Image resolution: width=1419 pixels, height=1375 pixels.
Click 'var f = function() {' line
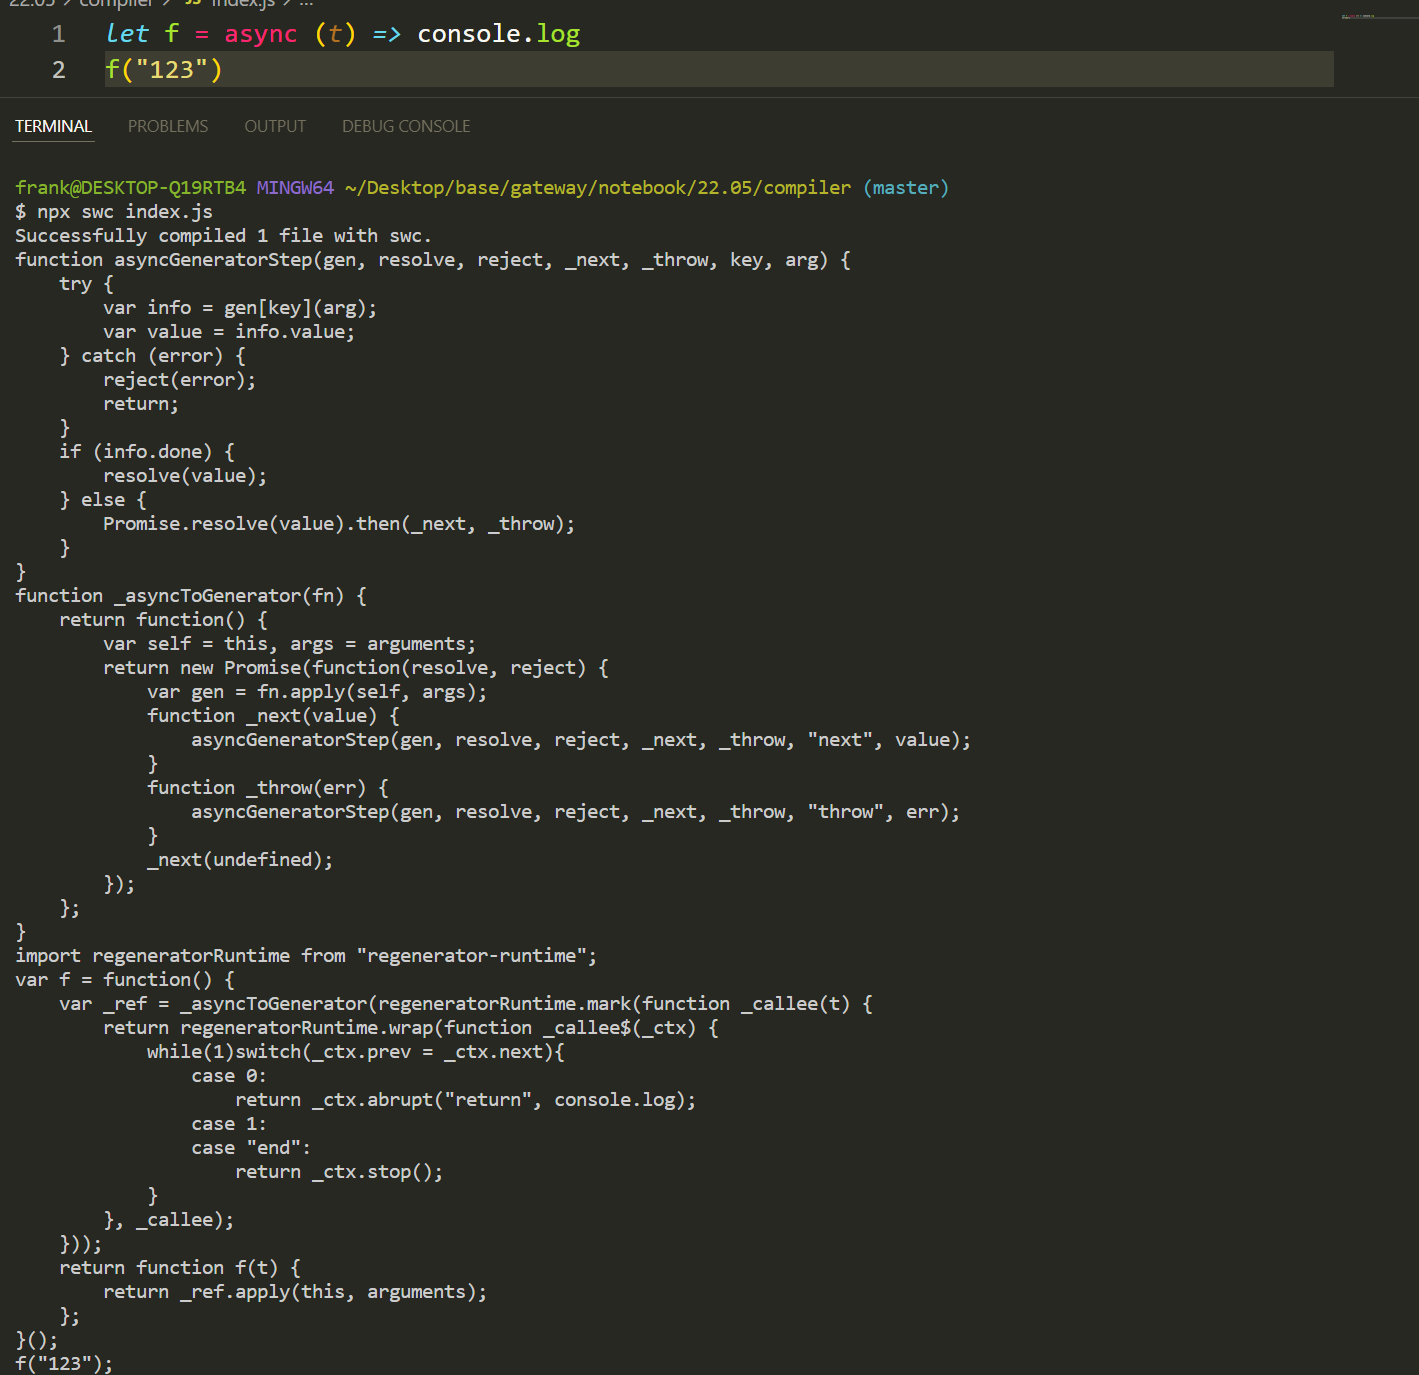click(125, 980)
